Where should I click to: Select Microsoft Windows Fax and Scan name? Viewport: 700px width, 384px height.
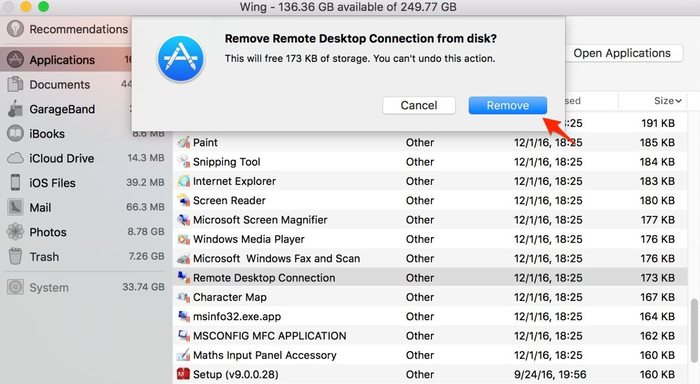(276, 259)
